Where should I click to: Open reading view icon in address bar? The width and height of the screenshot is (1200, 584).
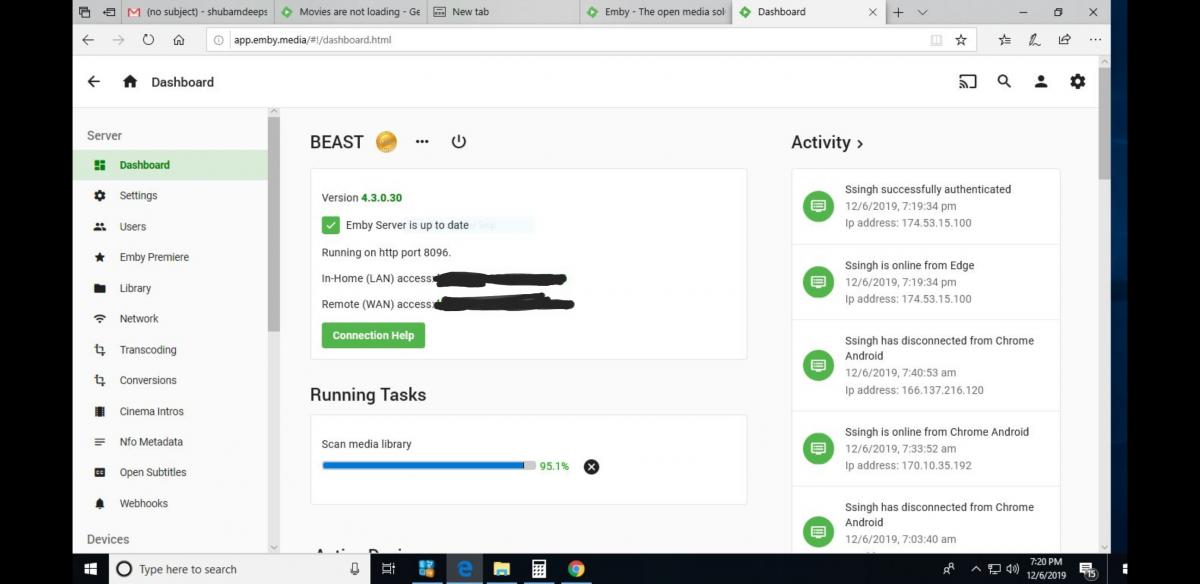tap(936, 40)
